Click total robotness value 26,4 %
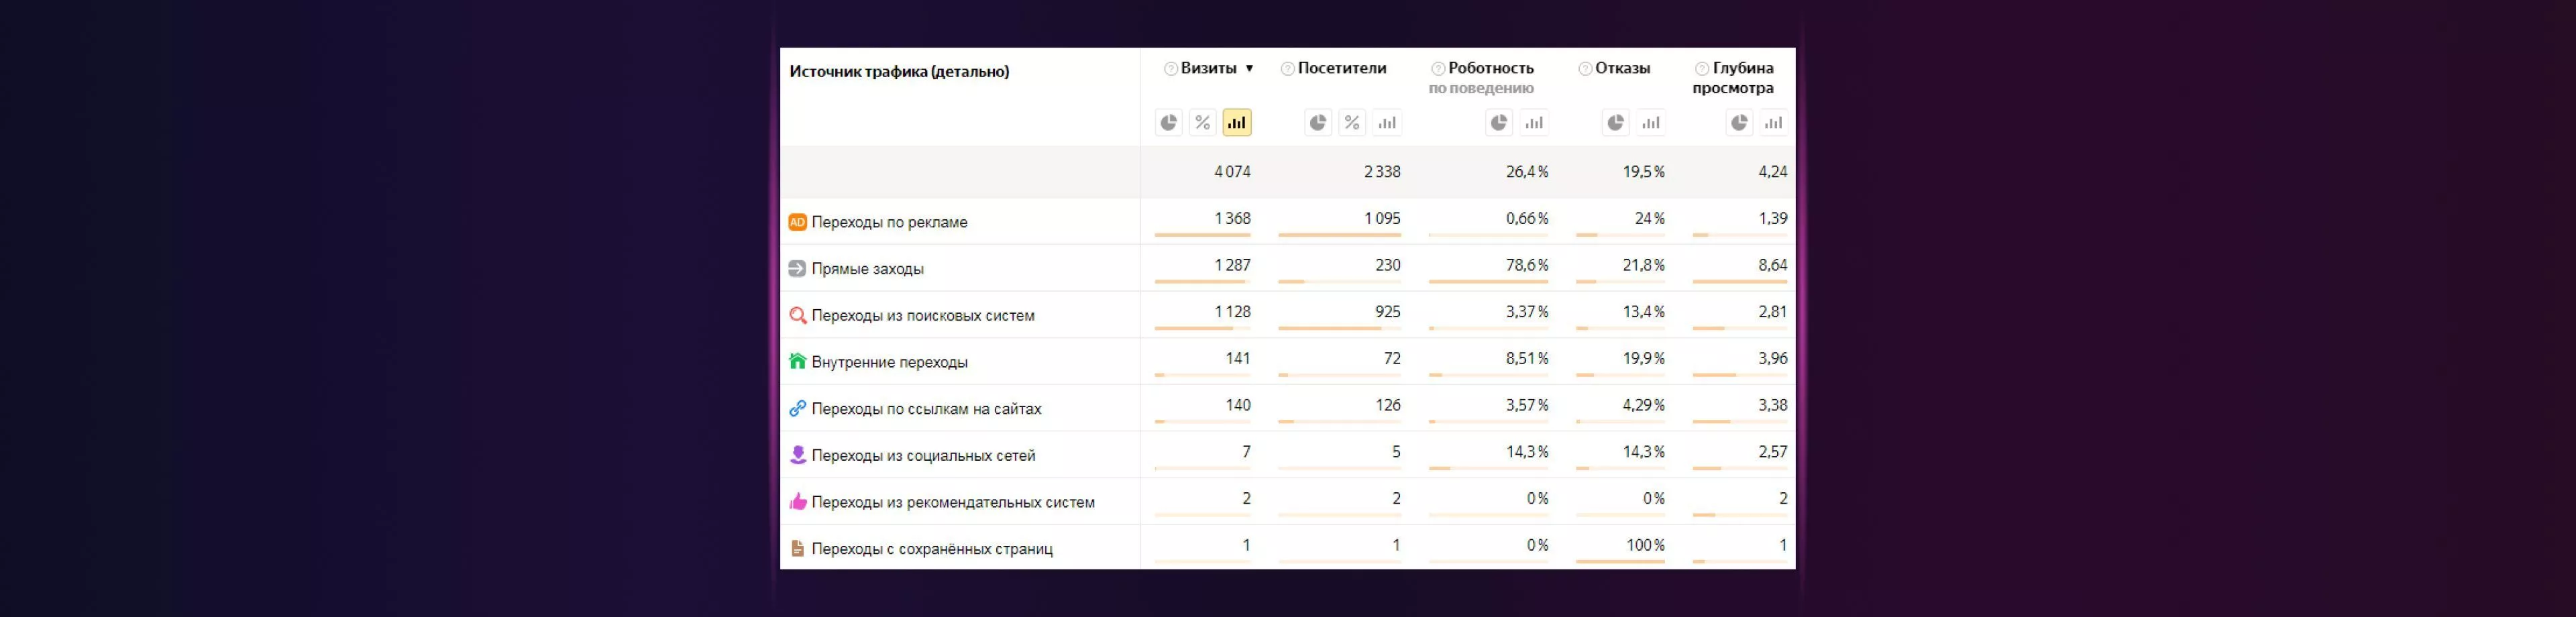This screenshot has width=2576, height=617. [x=1527, y=172]
